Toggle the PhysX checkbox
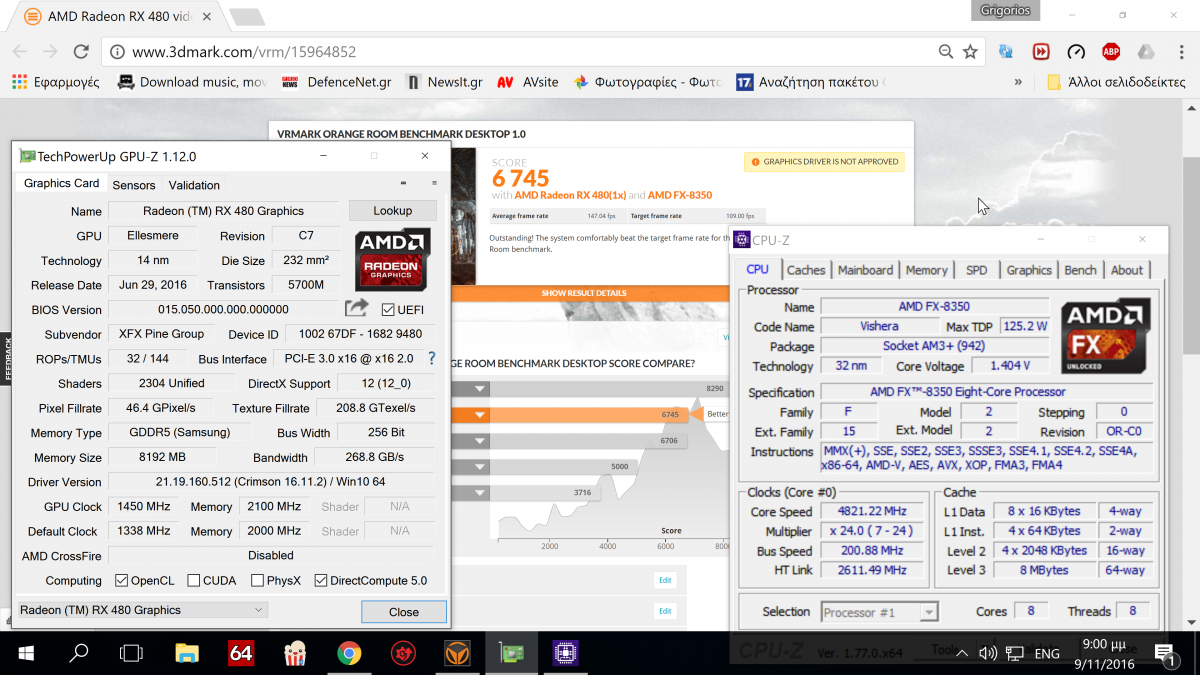The width and height of the screenshot is (1200, 675). click(258, 581)
